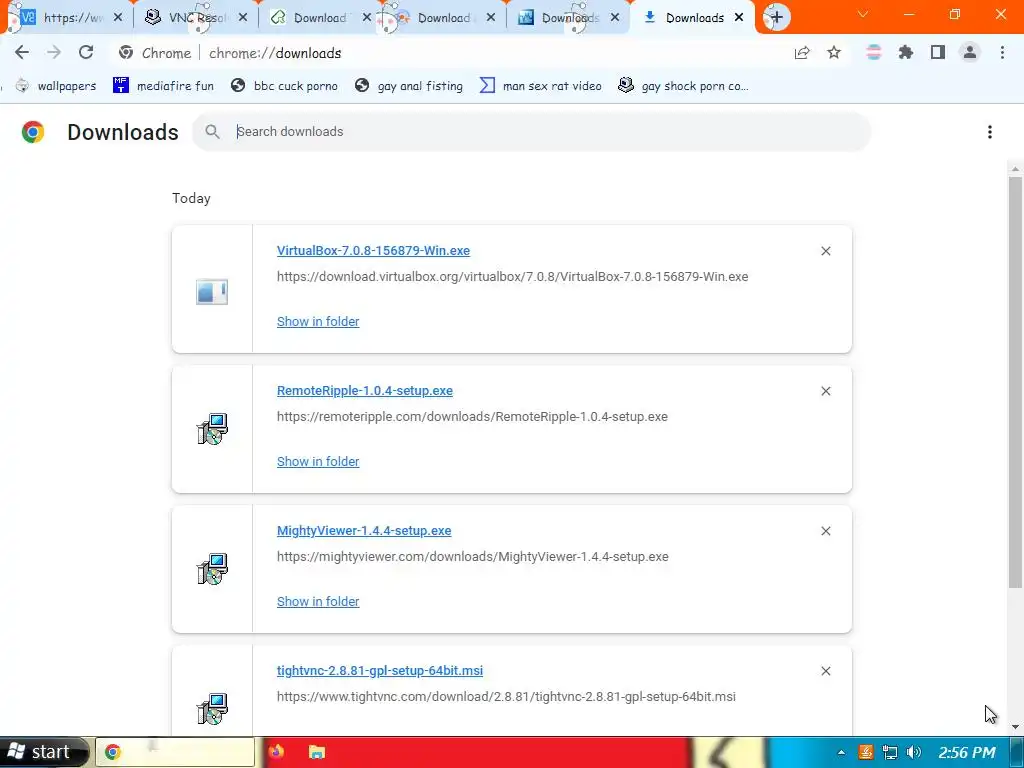Show hidden system tray icons
Screen dimensions: 1024x768
click(x=840, y=752)
